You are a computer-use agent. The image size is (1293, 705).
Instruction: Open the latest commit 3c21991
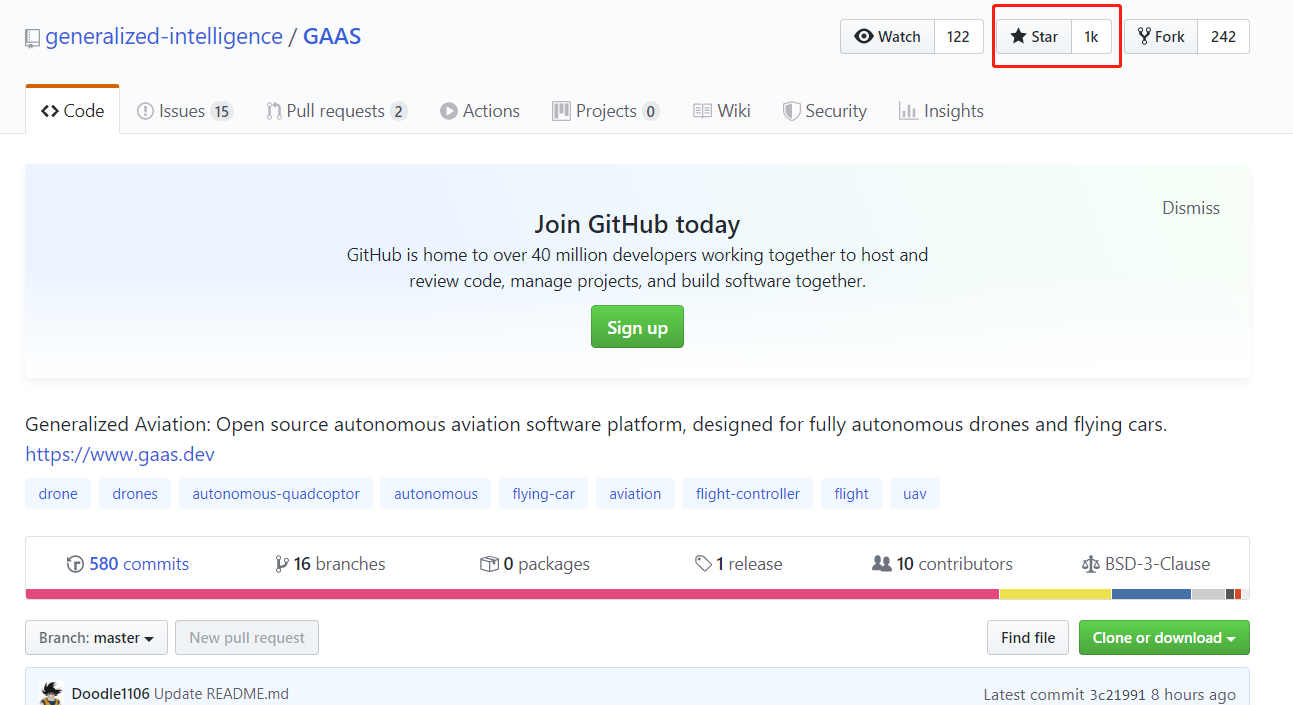click(1117, 694)
